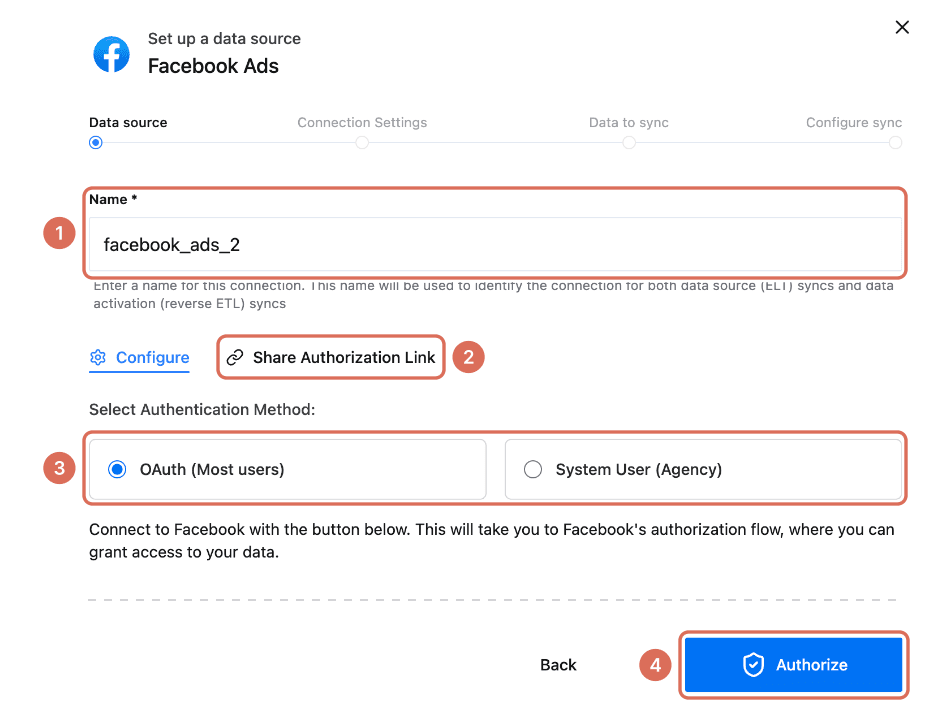Click the Connection Settings step label
This screenshot has height=718, width=933.
(362, 123)
